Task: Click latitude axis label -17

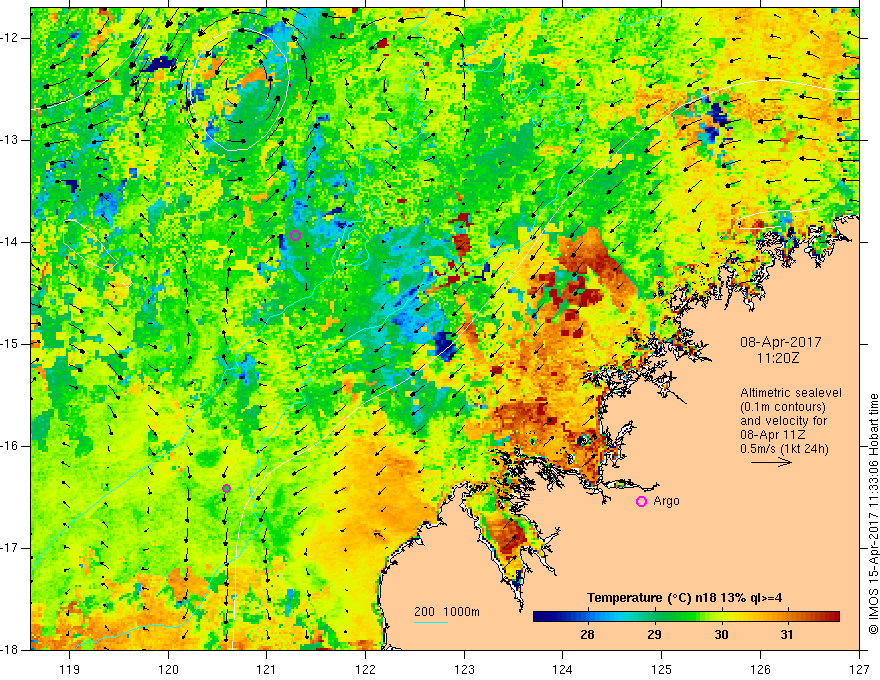Action: 10,548
